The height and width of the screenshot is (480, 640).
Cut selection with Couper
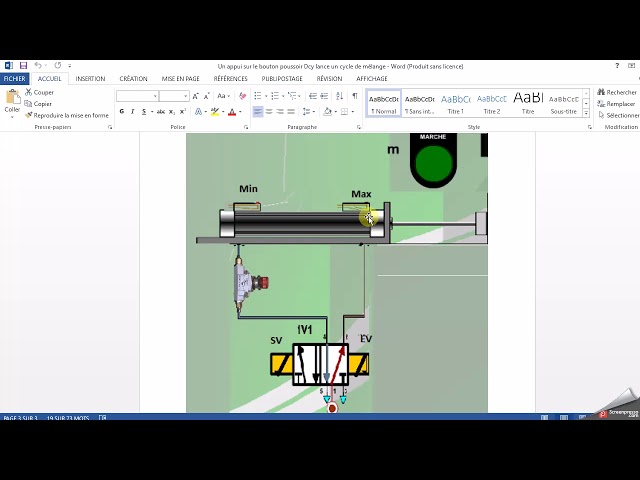[39, 92]
